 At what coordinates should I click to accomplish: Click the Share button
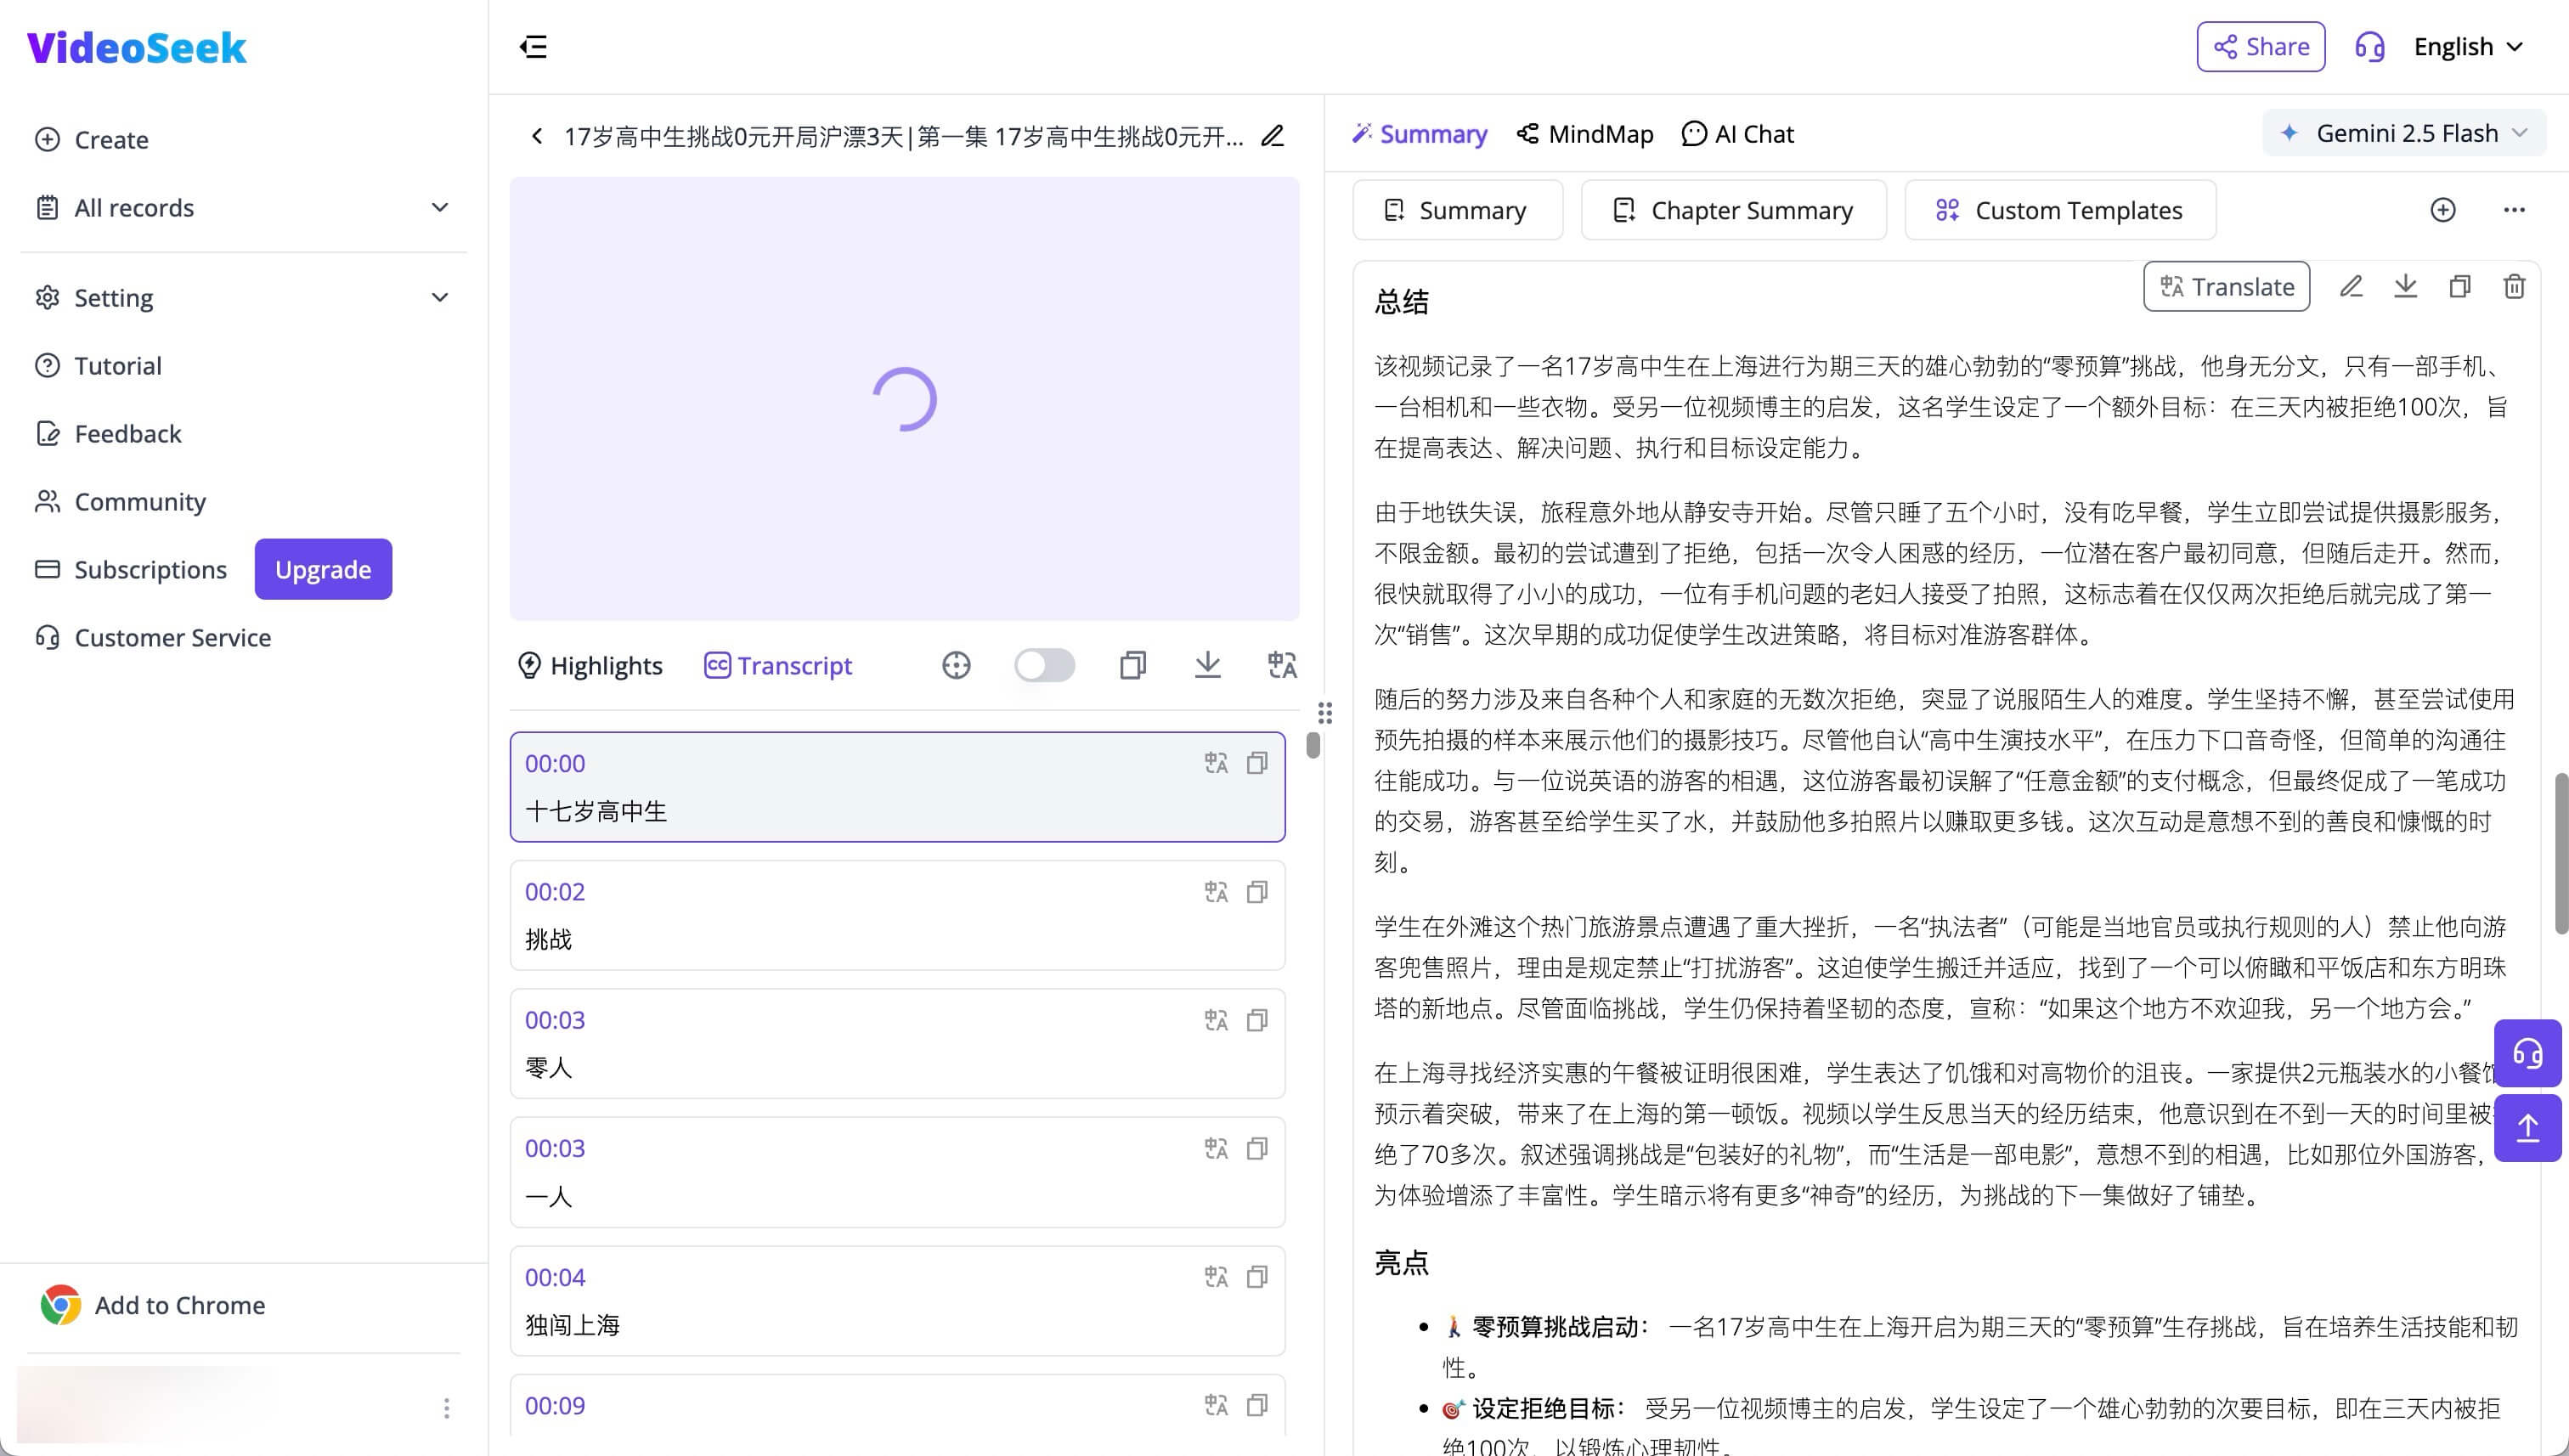(2260, 46)
